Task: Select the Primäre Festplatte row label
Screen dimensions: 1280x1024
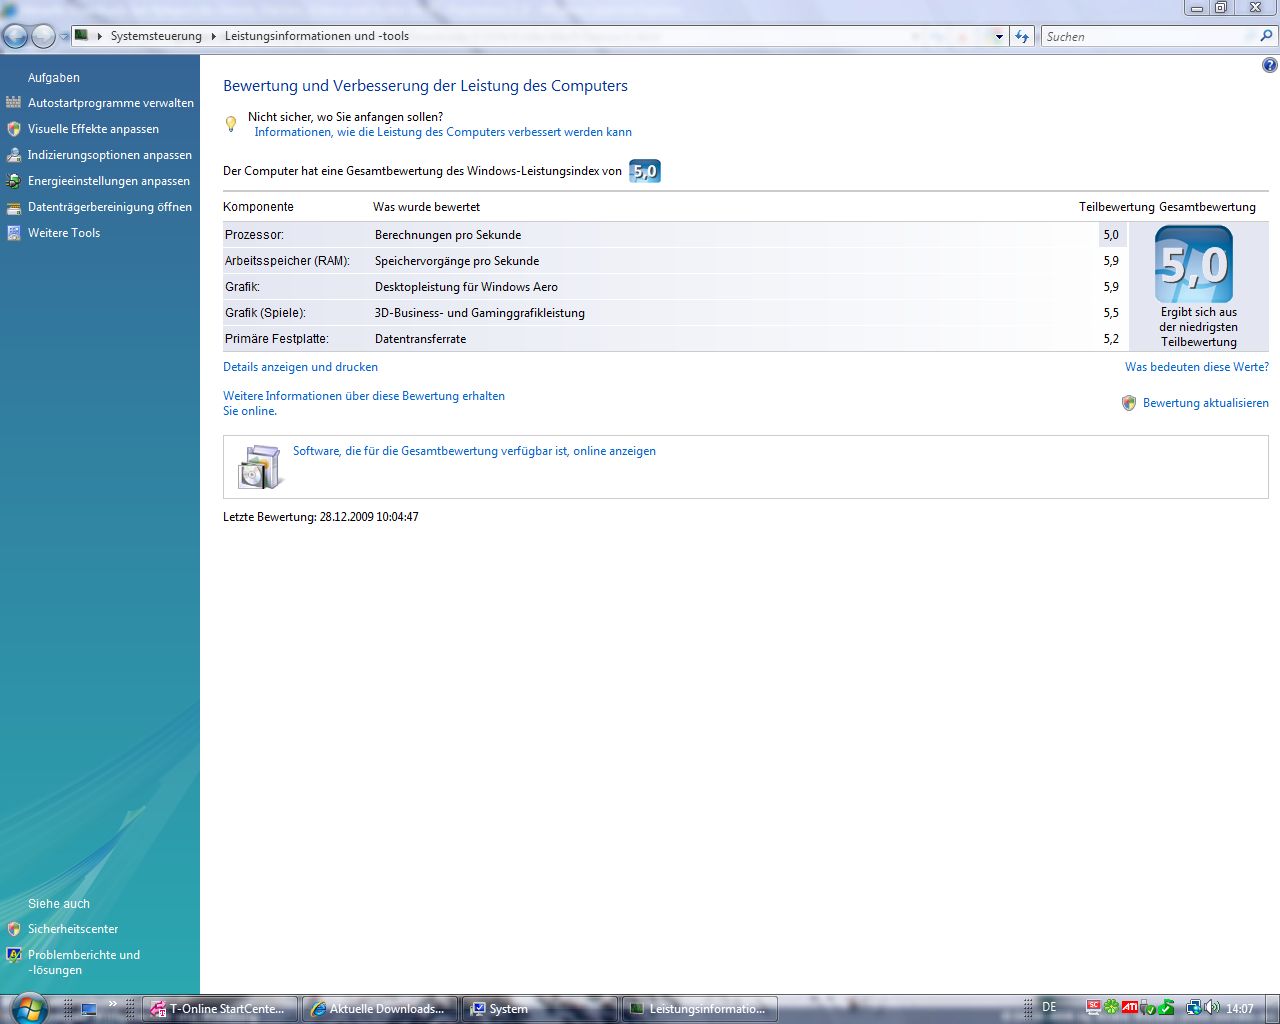Action: click(x=276, y=339)
